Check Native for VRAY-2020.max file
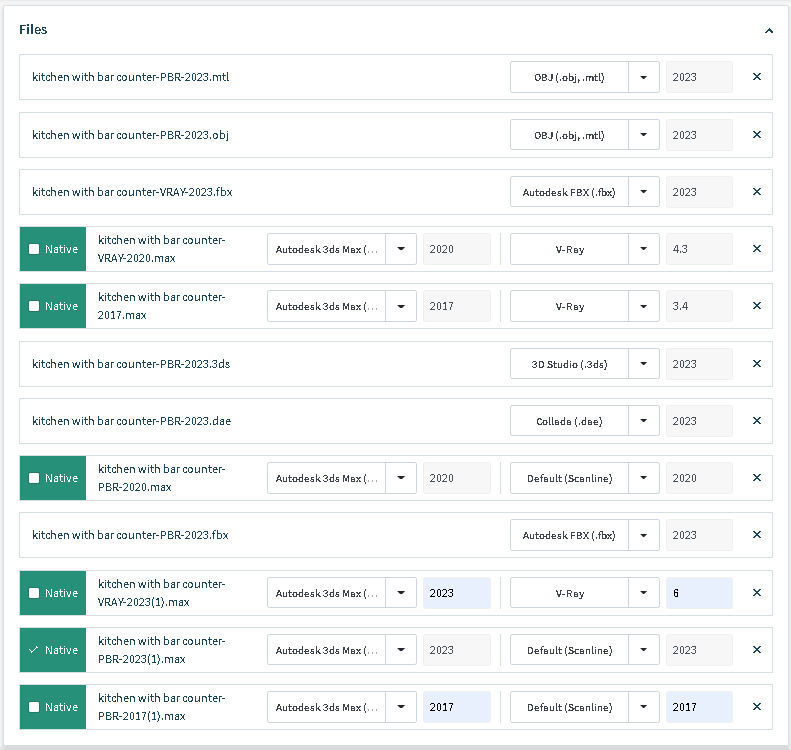Viewport: 791px width, 750px height. click(34, 249)
